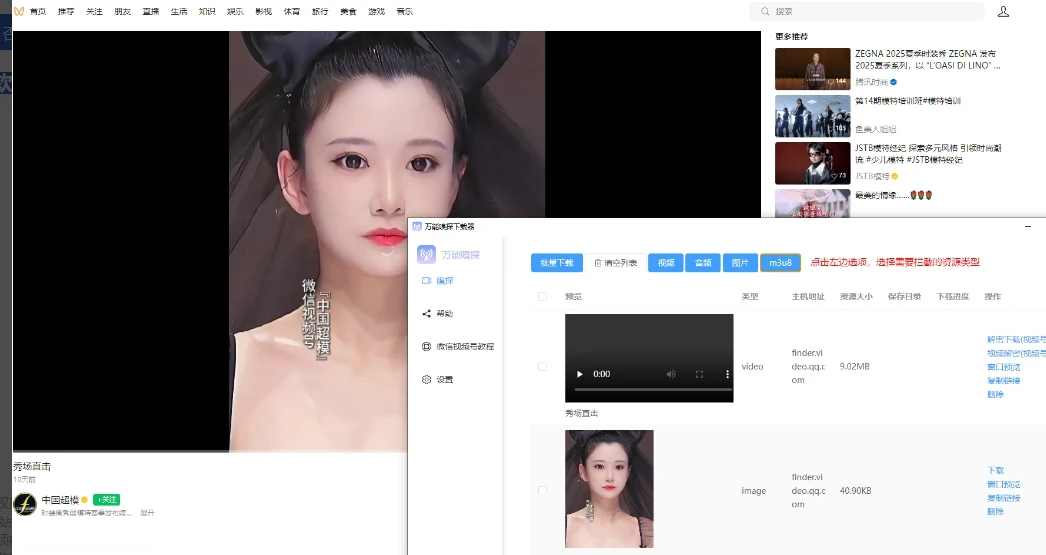Check the video row checkbox

[542, 366]
